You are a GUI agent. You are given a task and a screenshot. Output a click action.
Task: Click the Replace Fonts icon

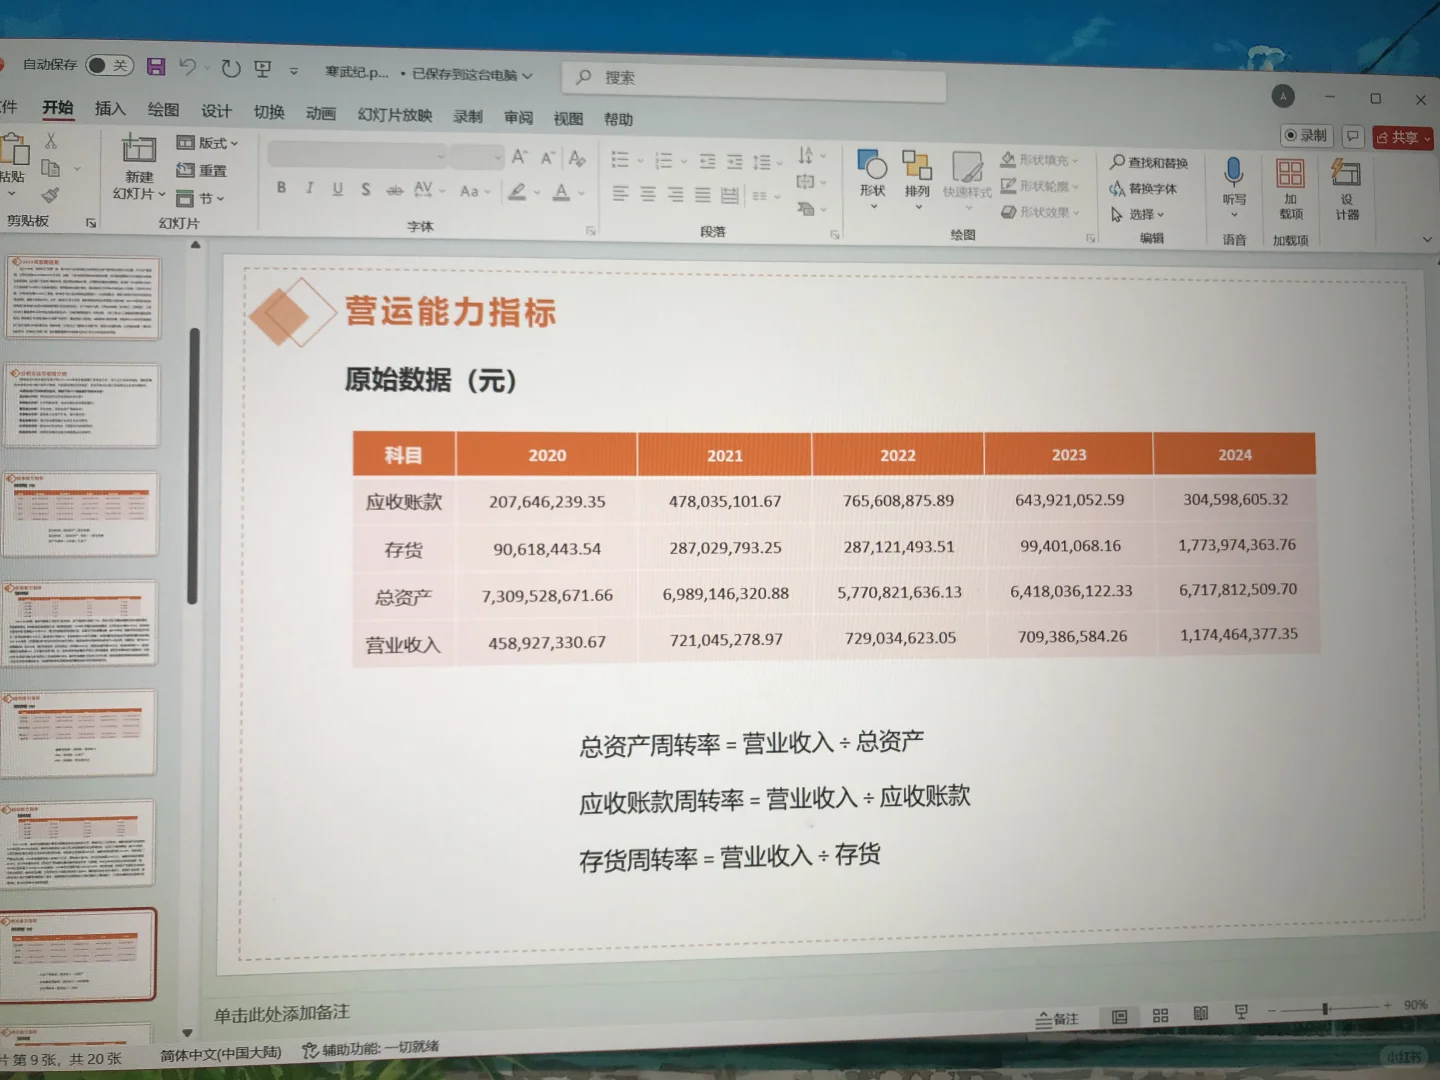click(1148, 188)
